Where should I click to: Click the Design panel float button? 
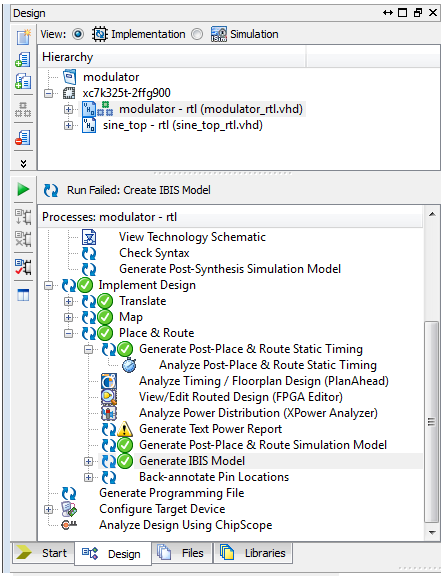[418, 13]
